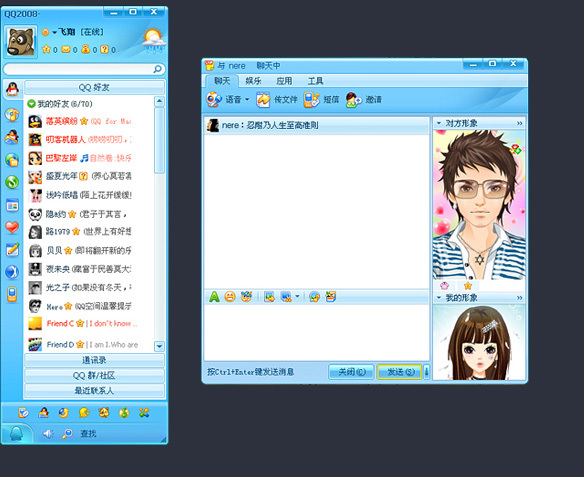Open font settings with green A icon

point(214,297)
